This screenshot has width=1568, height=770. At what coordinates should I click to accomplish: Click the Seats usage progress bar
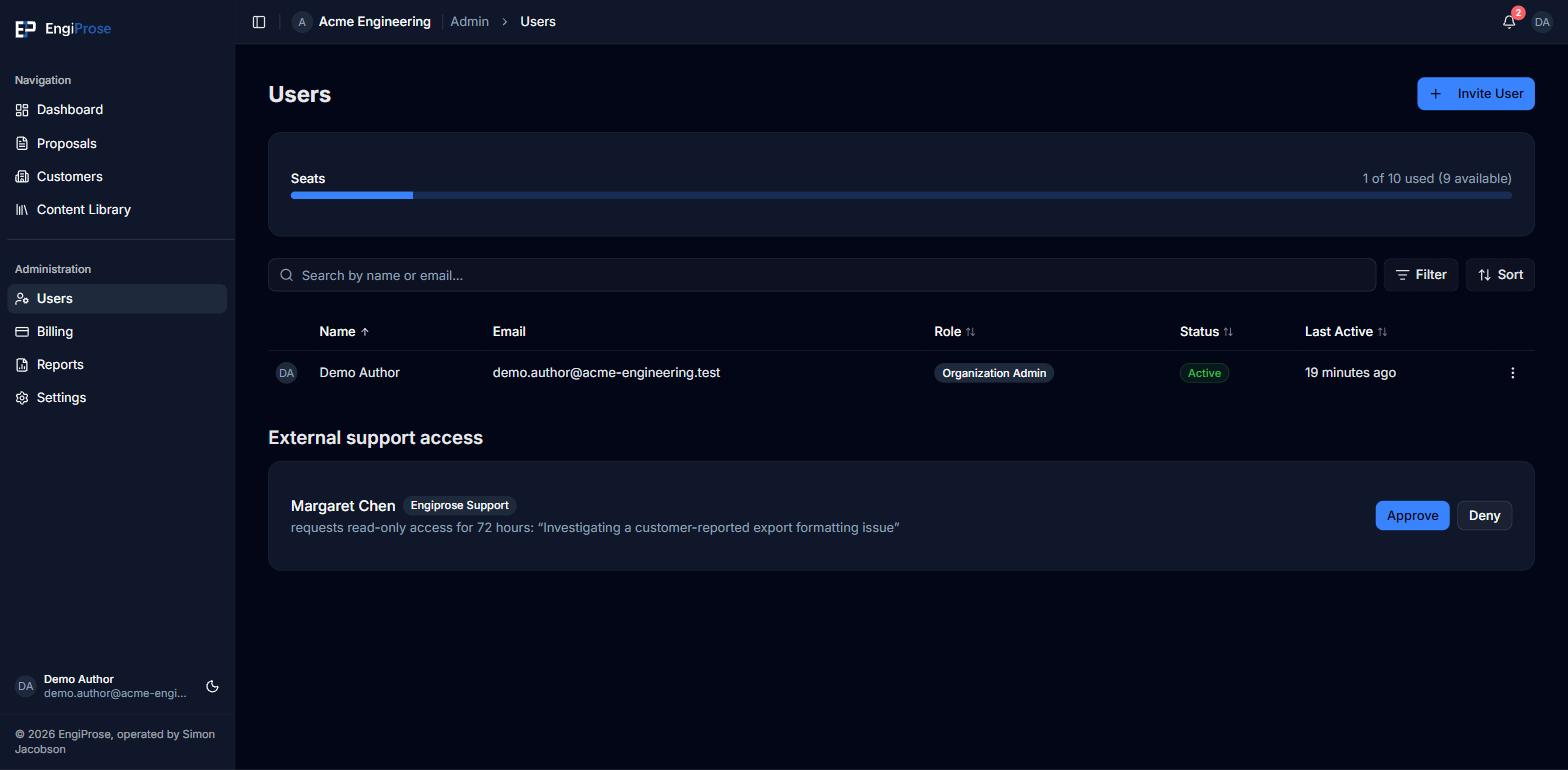pyautogui.click(x=901, y=196)
